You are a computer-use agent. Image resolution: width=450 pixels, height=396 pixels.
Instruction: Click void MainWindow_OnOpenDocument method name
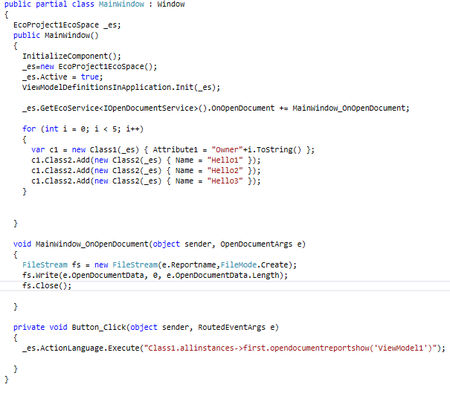pyautogui.click(x=92, y=244)
